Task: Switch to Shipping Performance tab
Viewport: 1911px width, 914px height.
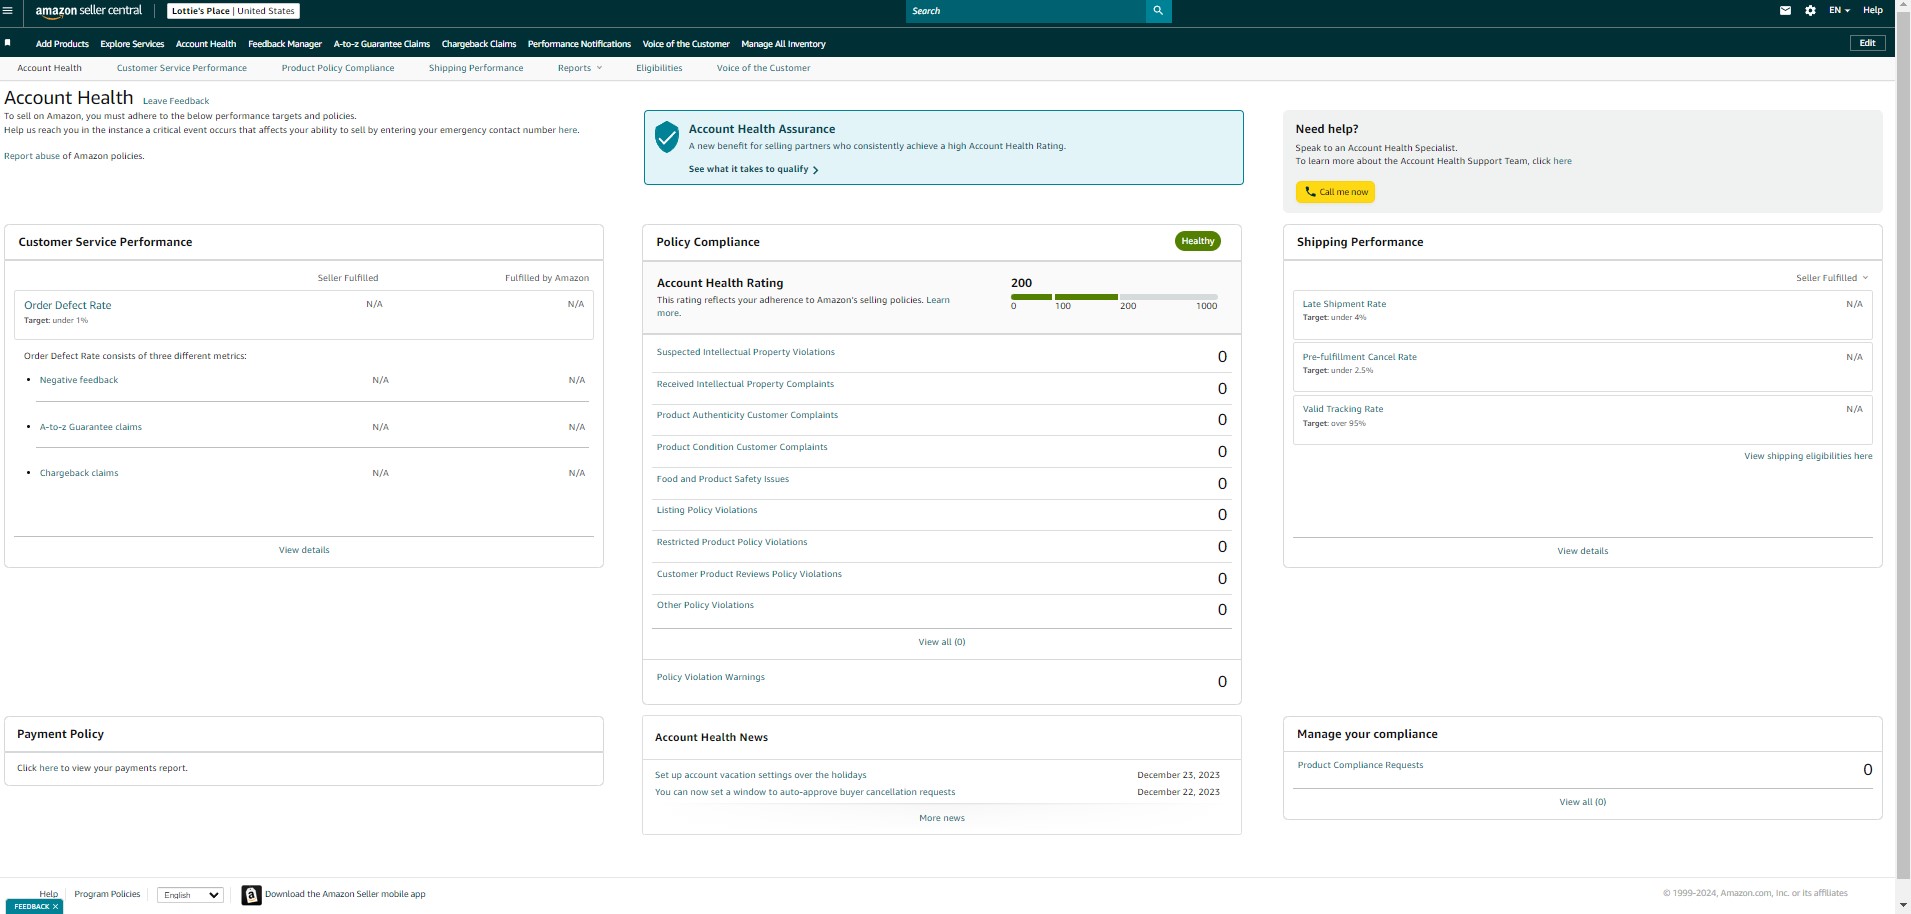Action: click(476, 68)
